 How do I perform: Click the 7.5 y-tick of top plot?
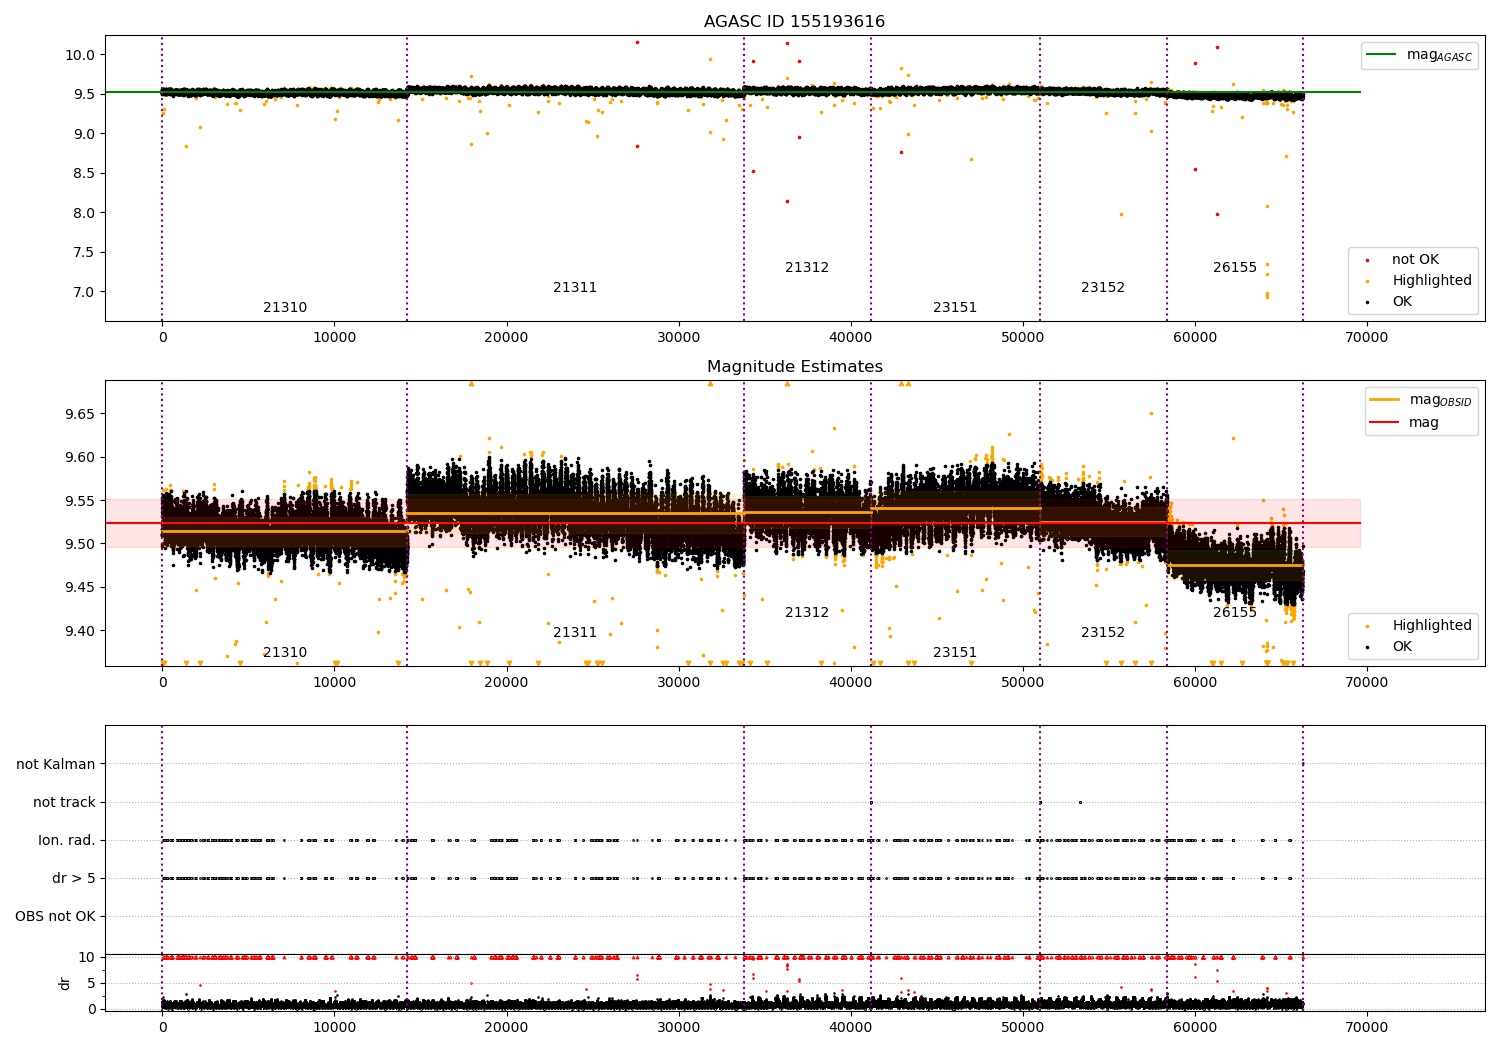tap(86, 252)
